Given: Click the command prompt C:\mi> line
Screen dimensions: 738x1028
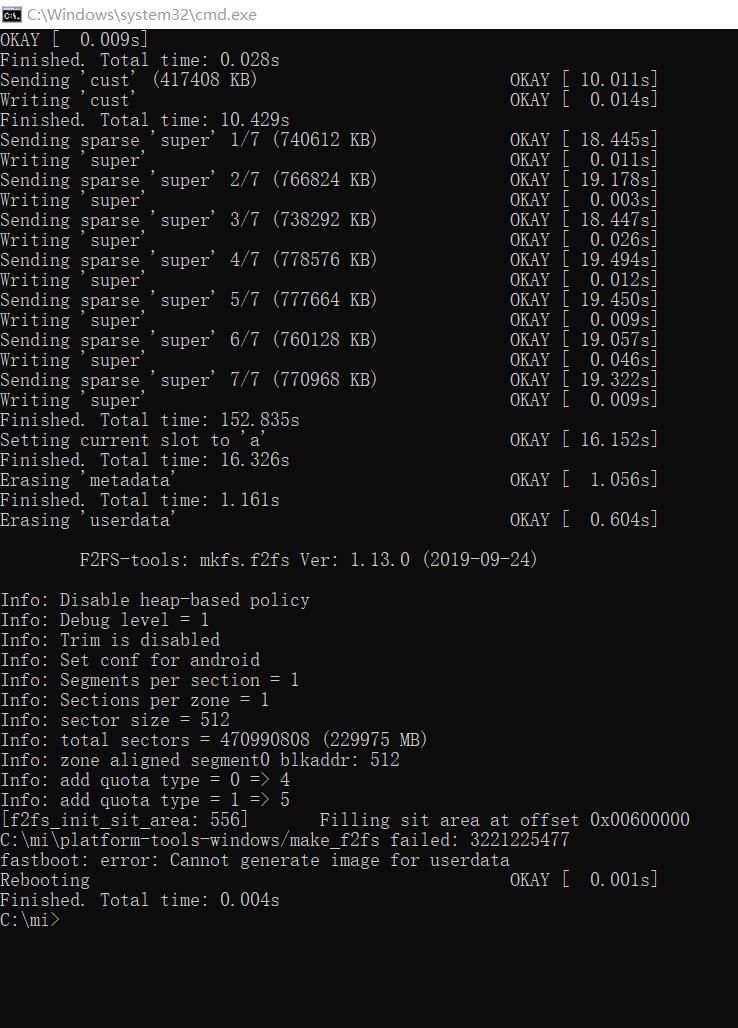Looking at the screenshot, I should (29, 920).
